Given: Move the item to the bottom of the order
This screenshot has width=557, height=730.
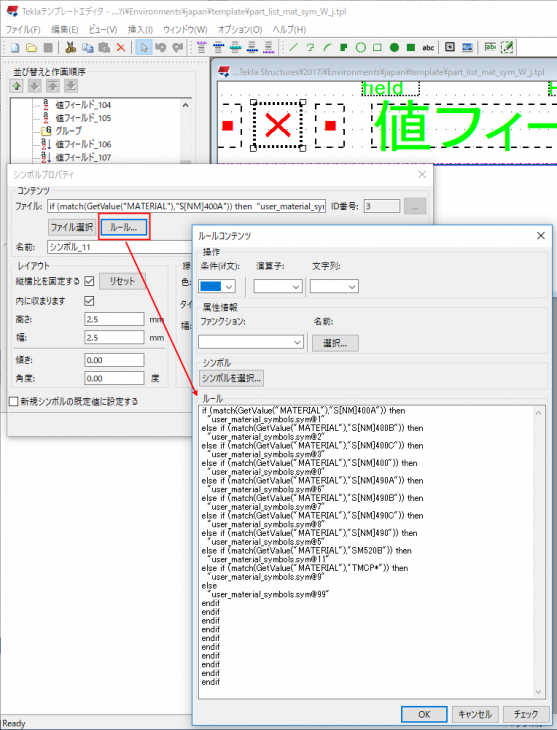Looking at the screenshot, I should (71, 86).
